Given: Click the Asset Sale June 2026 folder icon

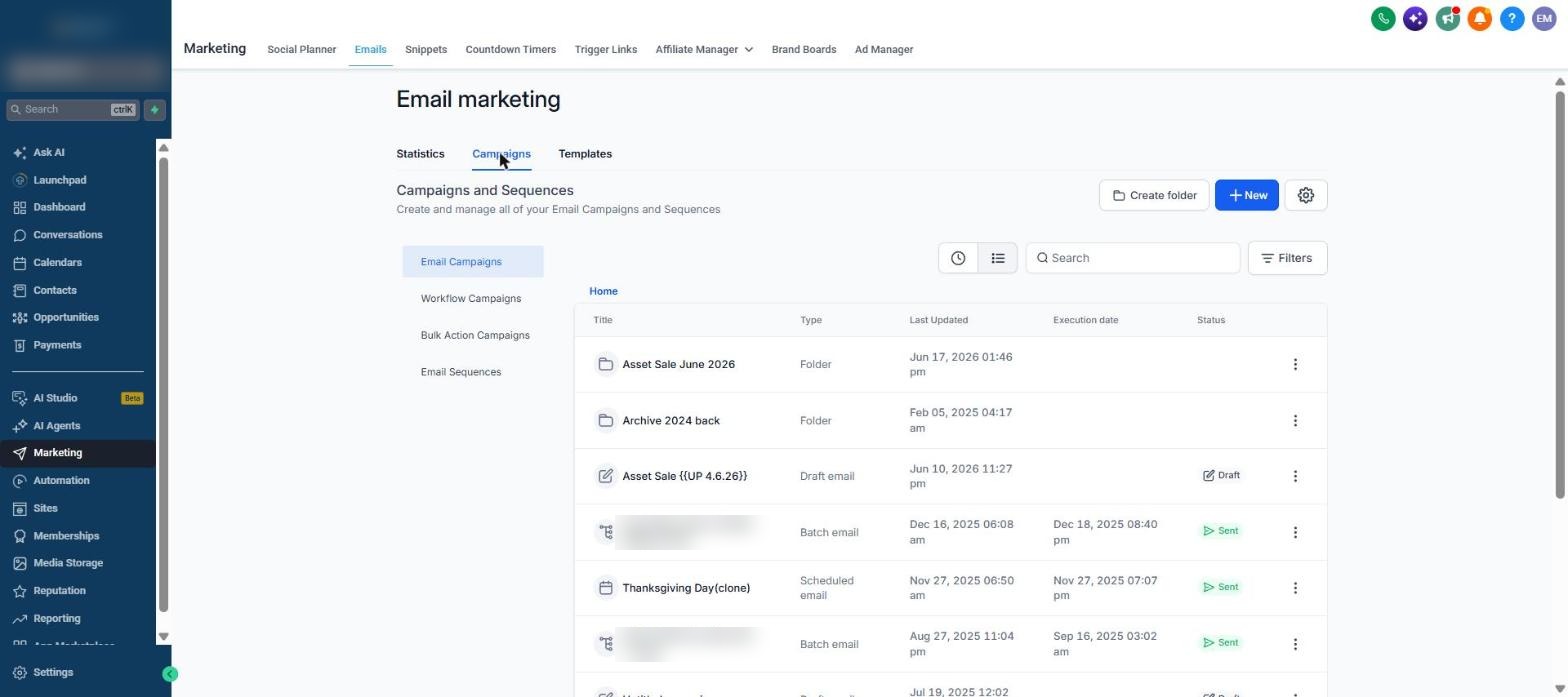Looking at the screenshot, I should (x=605, y=364).
